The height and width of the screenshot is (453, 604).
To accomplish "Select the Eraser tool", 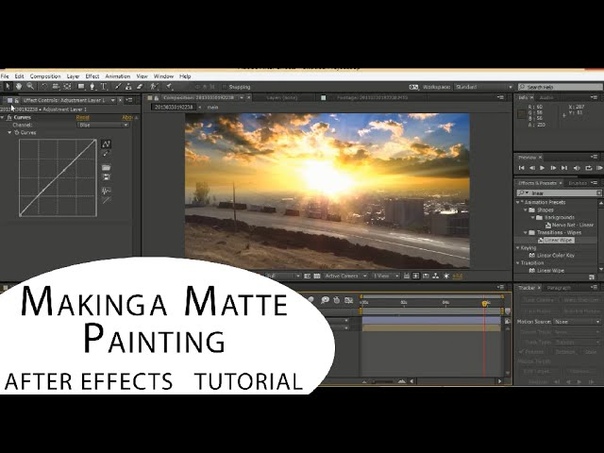I will click(139, 87).
